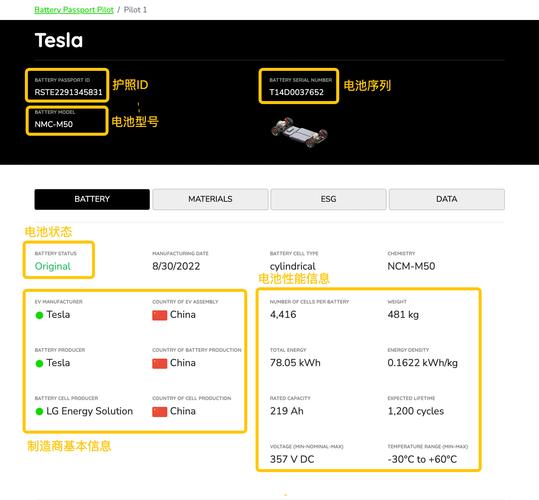Click the Original battery status value

pyautogui.click(x=53, y=266)
